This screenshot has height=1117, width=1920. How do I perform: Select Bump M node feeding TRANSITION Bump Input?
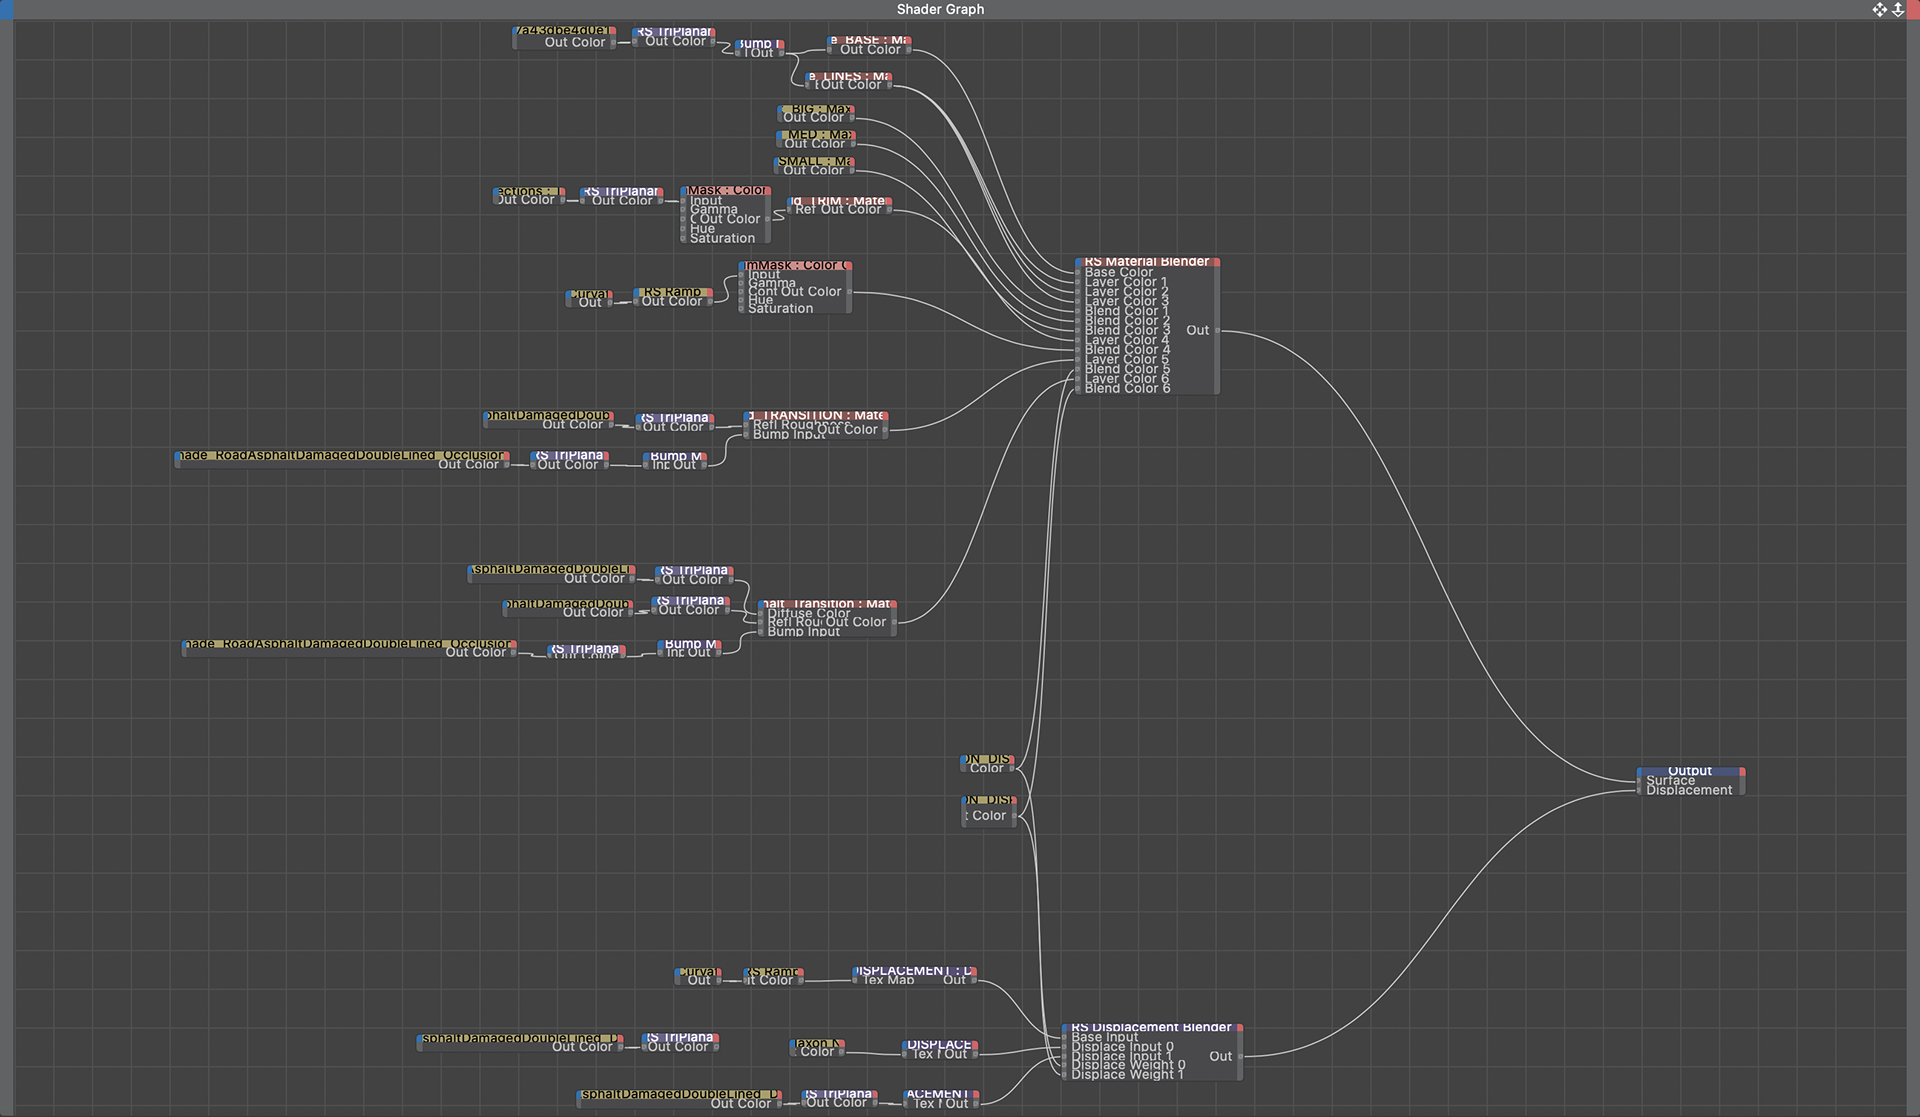pyautogui.click(x=675, y=460)
